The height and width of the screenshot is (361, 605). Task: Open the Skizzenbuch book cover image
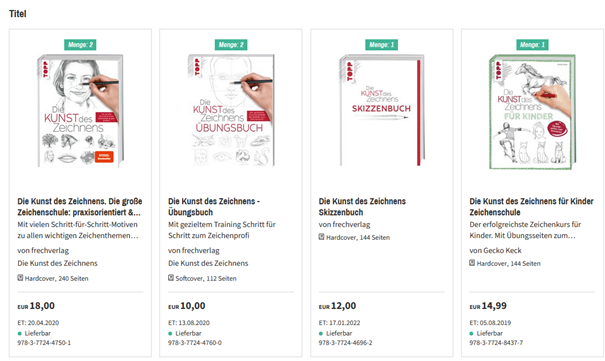382,111
